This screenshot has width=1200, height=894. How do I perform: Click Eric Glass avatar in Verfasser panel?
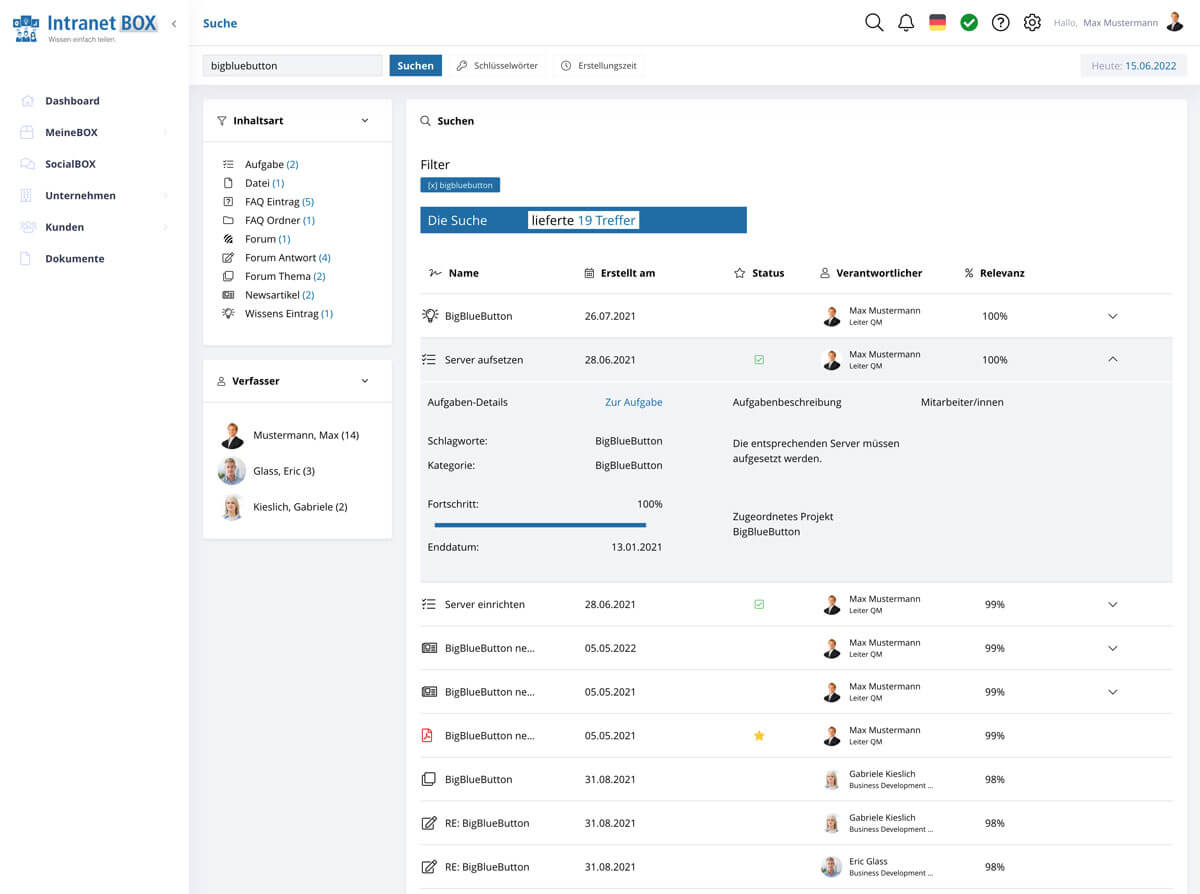click(x=232, y=471)
